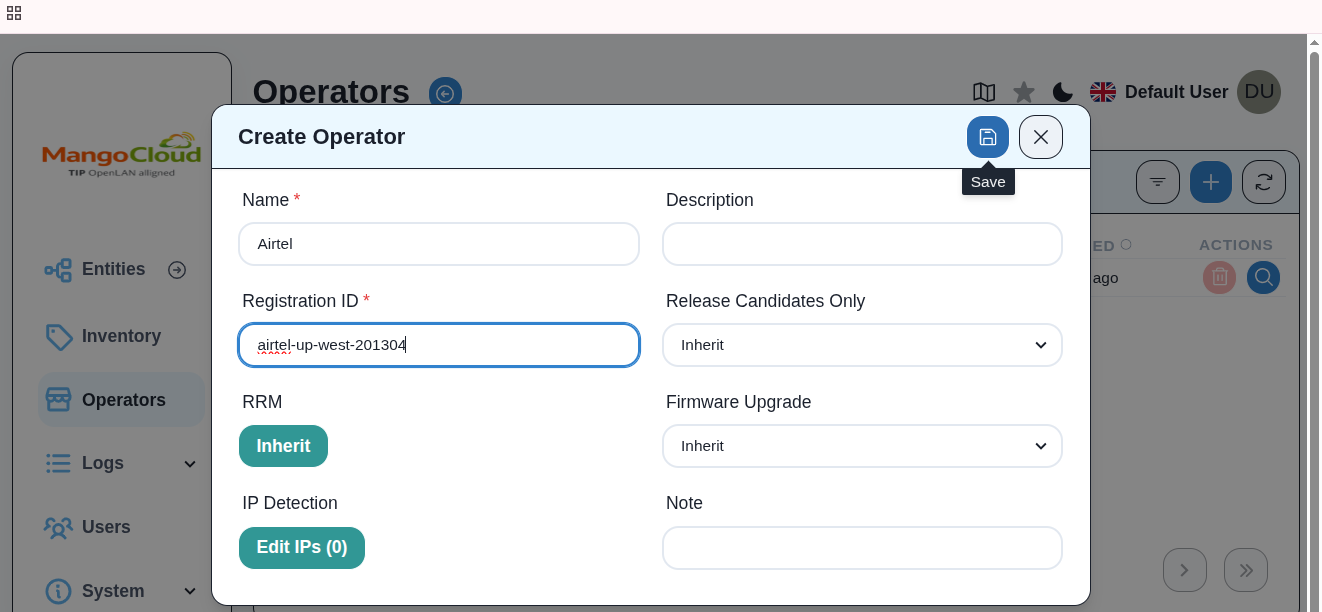This screenshot has height=612, width=1322.
Task: Open the map view icon
Action: tap(983, 92)
